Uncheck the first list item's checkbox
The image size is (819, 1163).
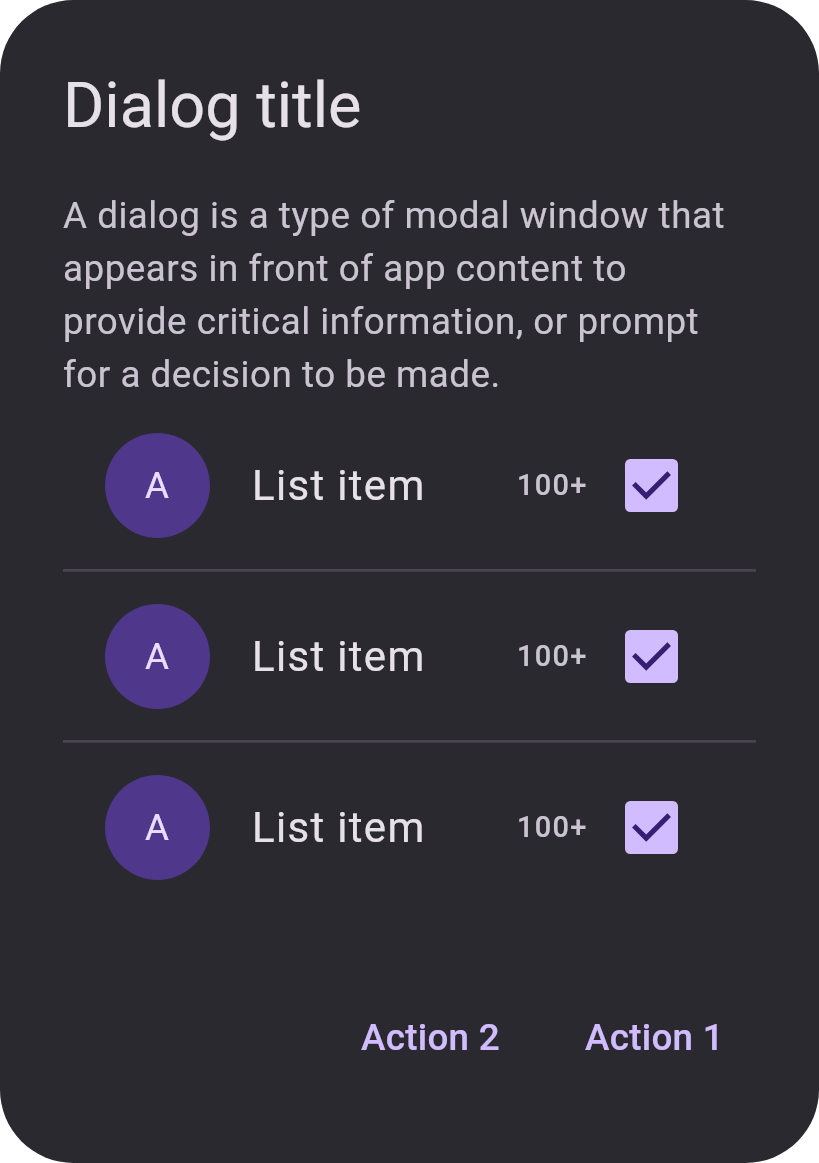[x=651, y=486]
